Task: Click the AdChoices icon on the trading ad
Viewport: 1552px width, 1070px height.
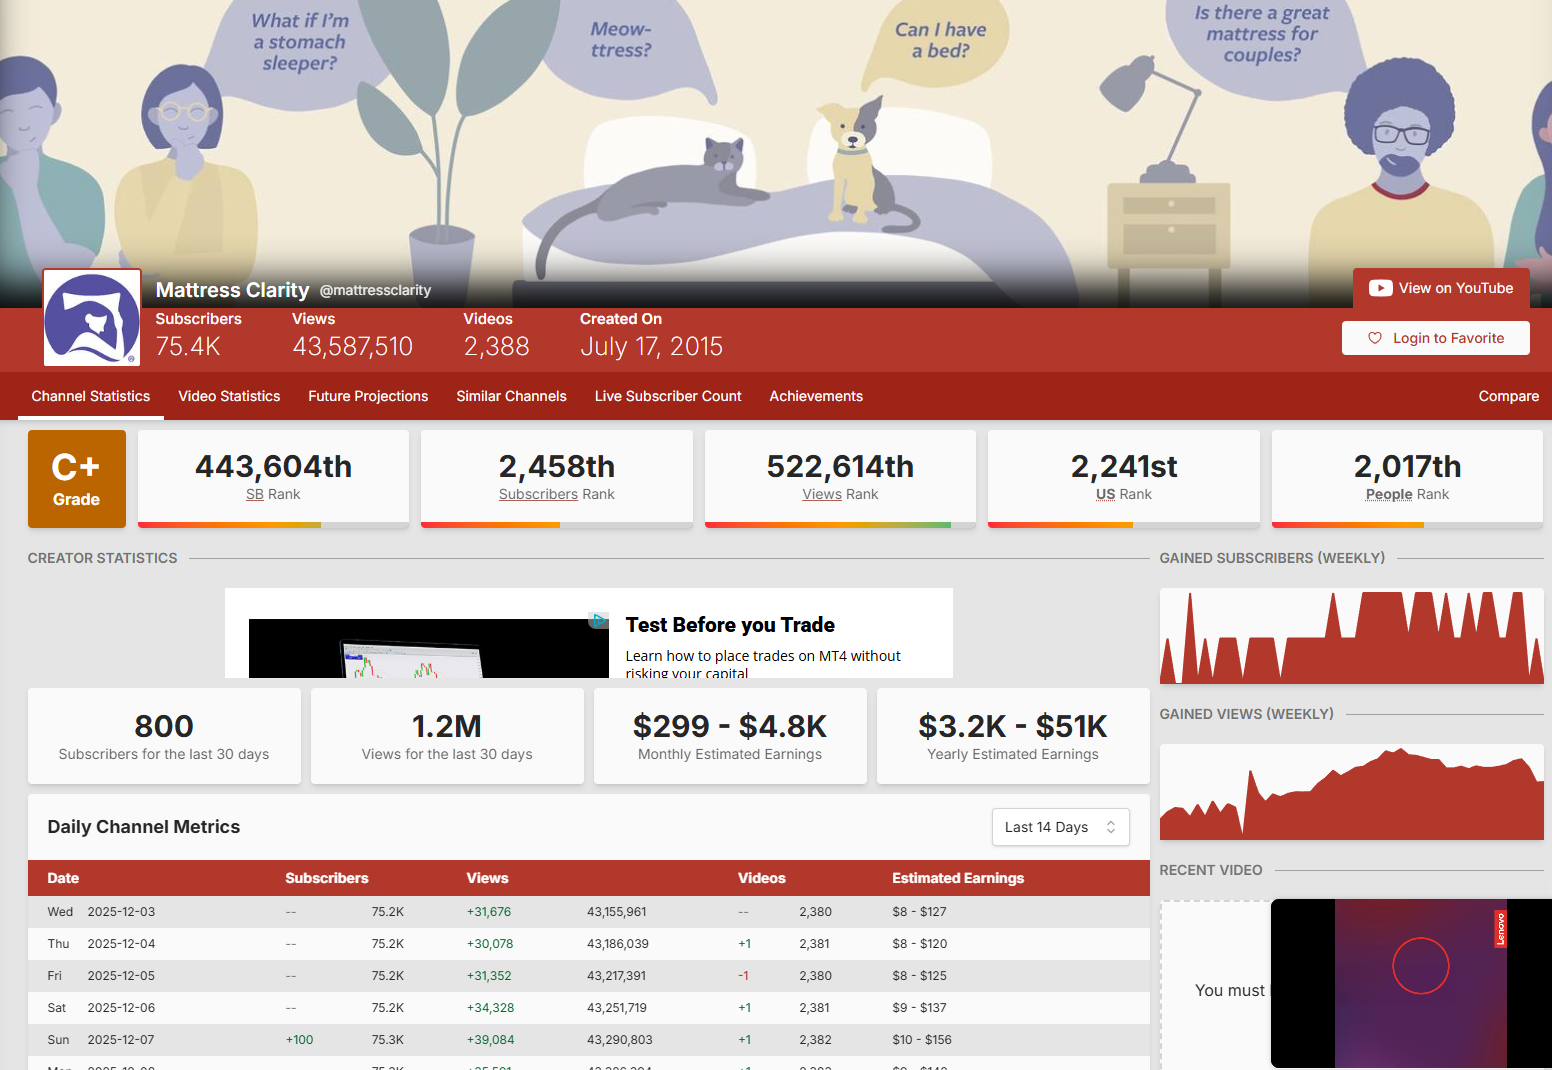Action: point(598,620)
